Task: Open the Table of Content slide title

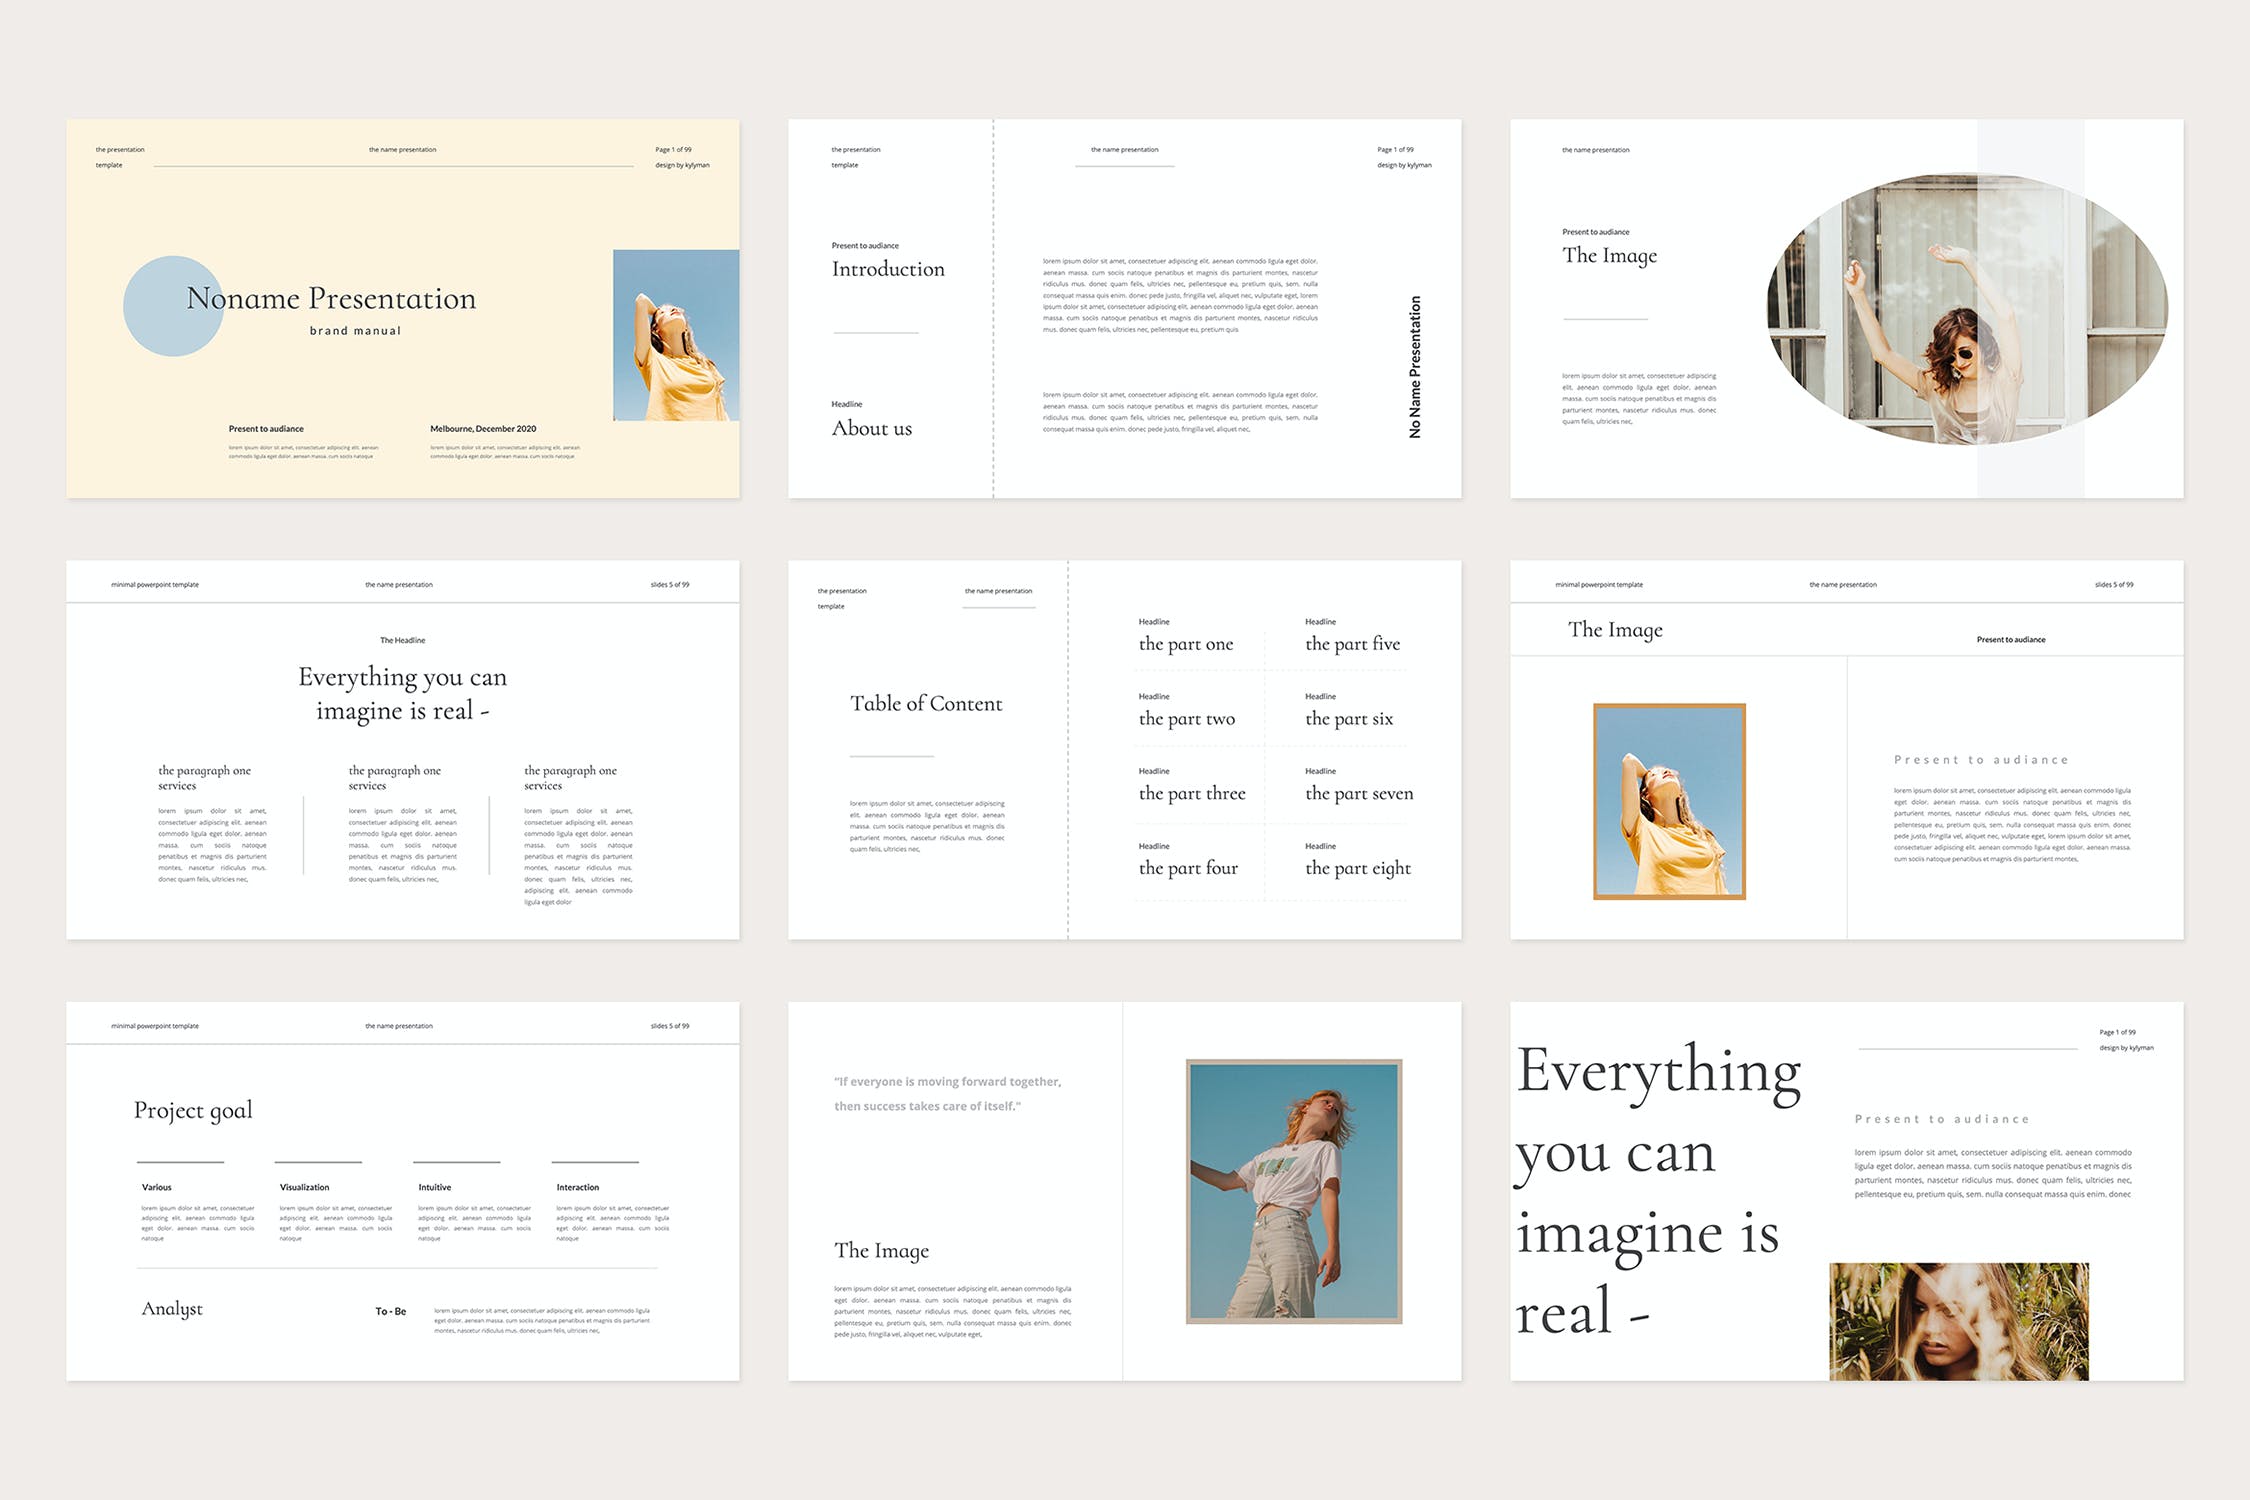Action: [x=925, y=703]
